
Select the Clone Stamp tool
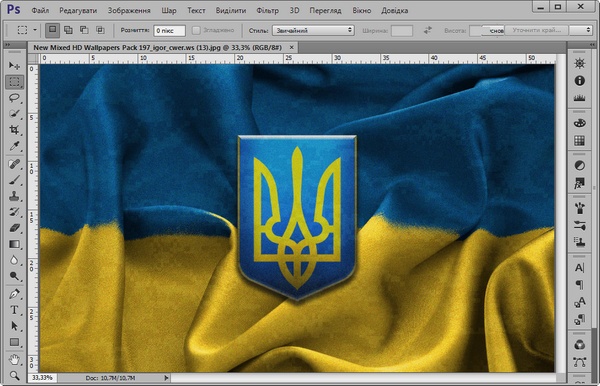pyautogui.click(x=14, y=196)
